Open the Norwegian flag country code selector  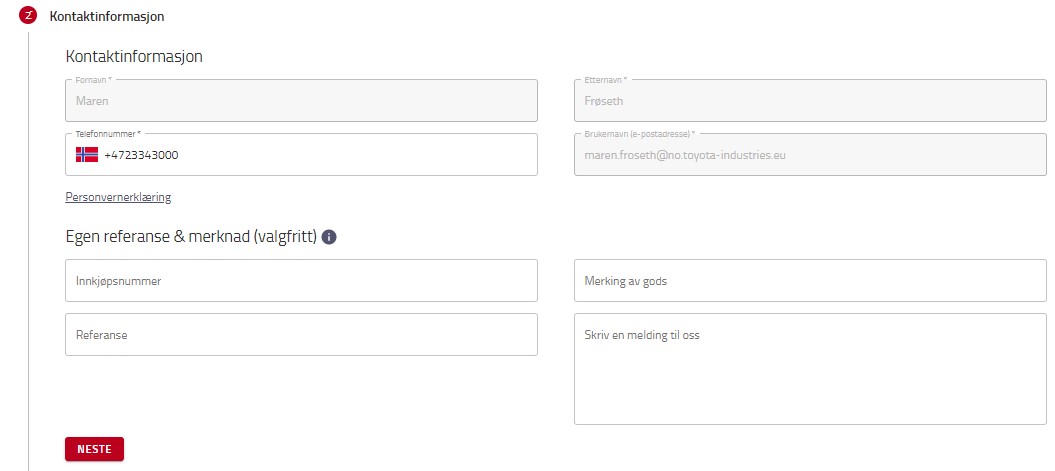[87, 155]
